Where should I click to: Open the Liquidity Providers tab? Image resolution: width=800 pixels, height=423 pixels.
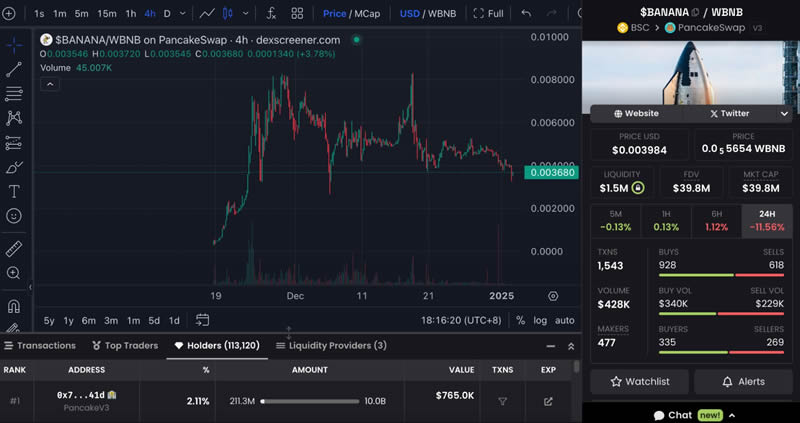pyautogui.click(x=329, y=345)
